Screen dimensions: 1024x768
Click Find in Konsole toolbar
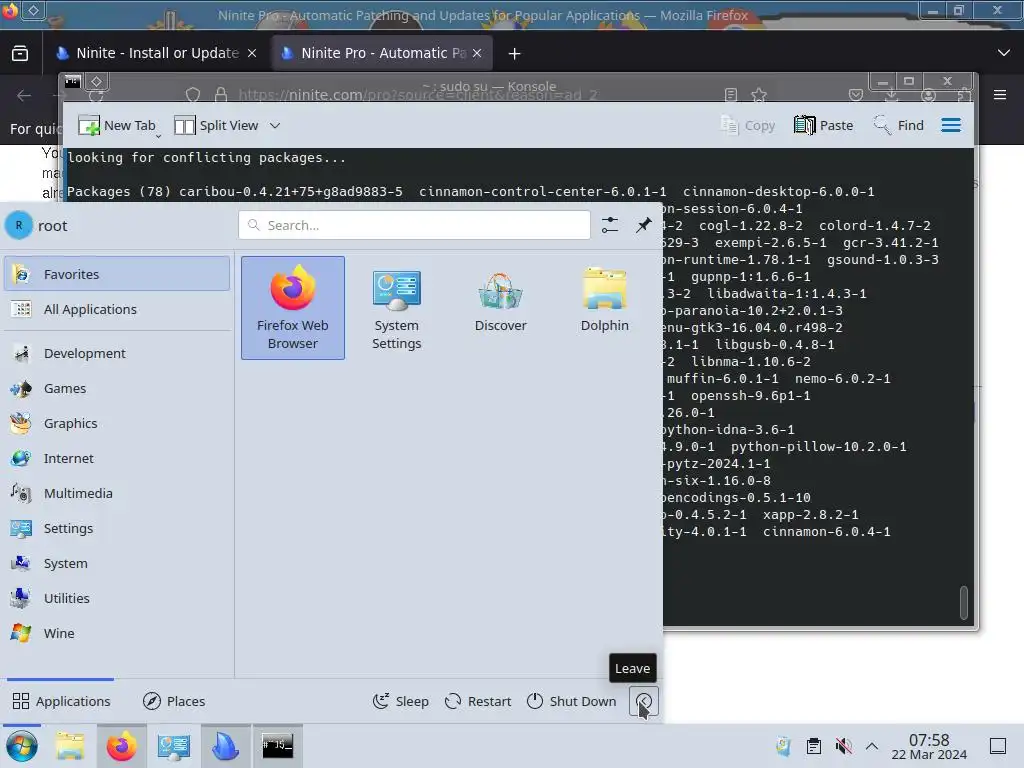tap(898, 125)
